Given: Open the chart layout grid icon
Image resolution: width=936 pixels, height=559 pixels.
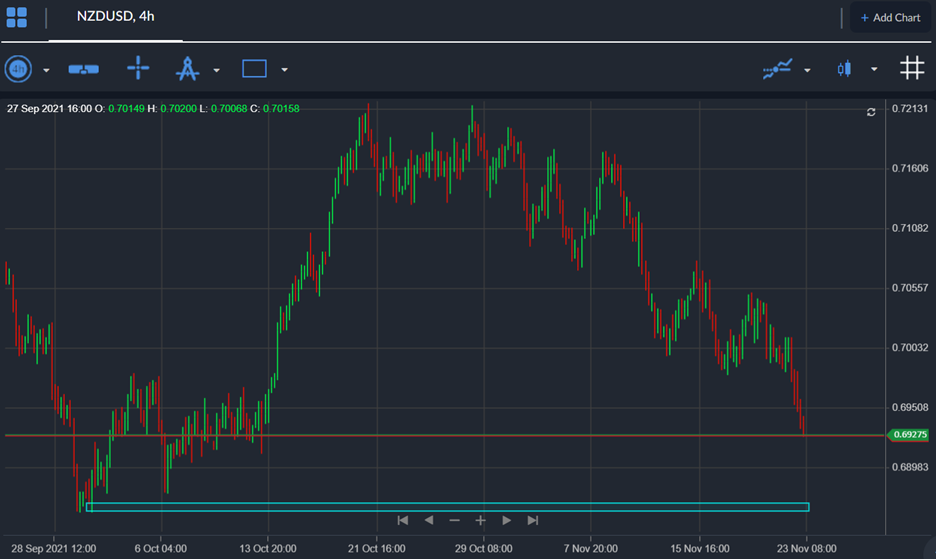Looking at the screenshot, I should click(17, 17).
